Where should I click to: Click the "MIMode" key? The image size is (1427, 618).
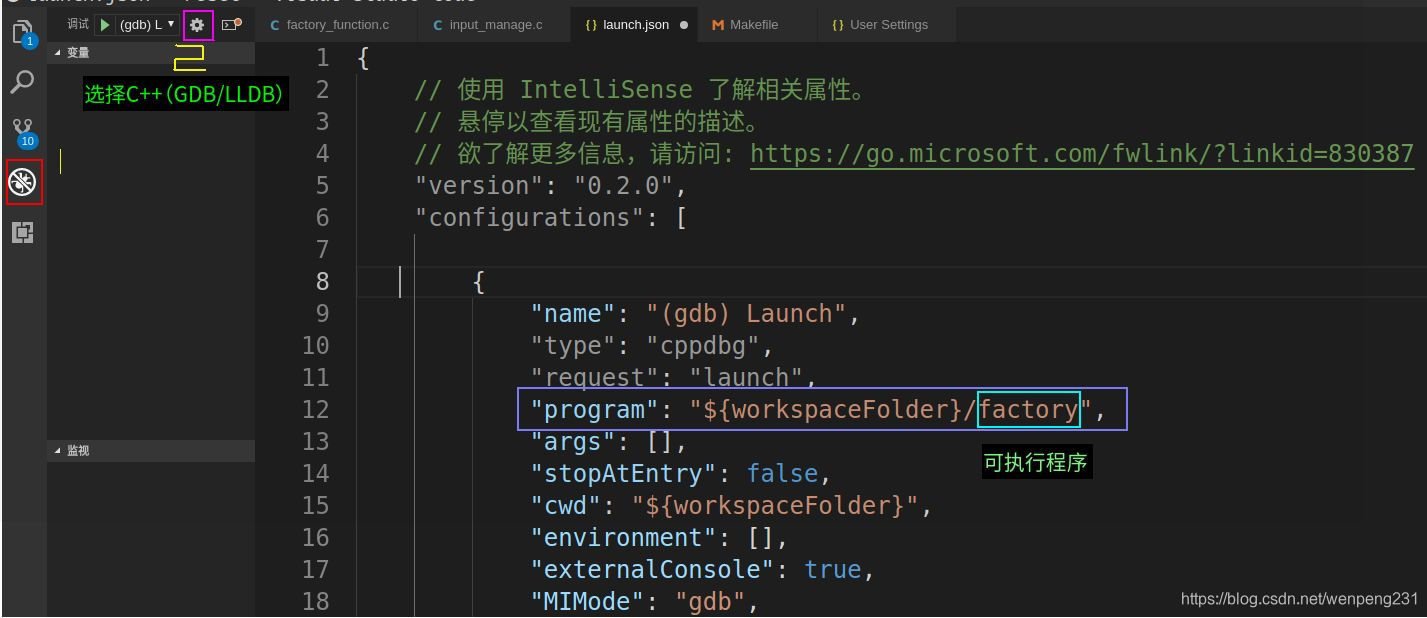point(588,602)
